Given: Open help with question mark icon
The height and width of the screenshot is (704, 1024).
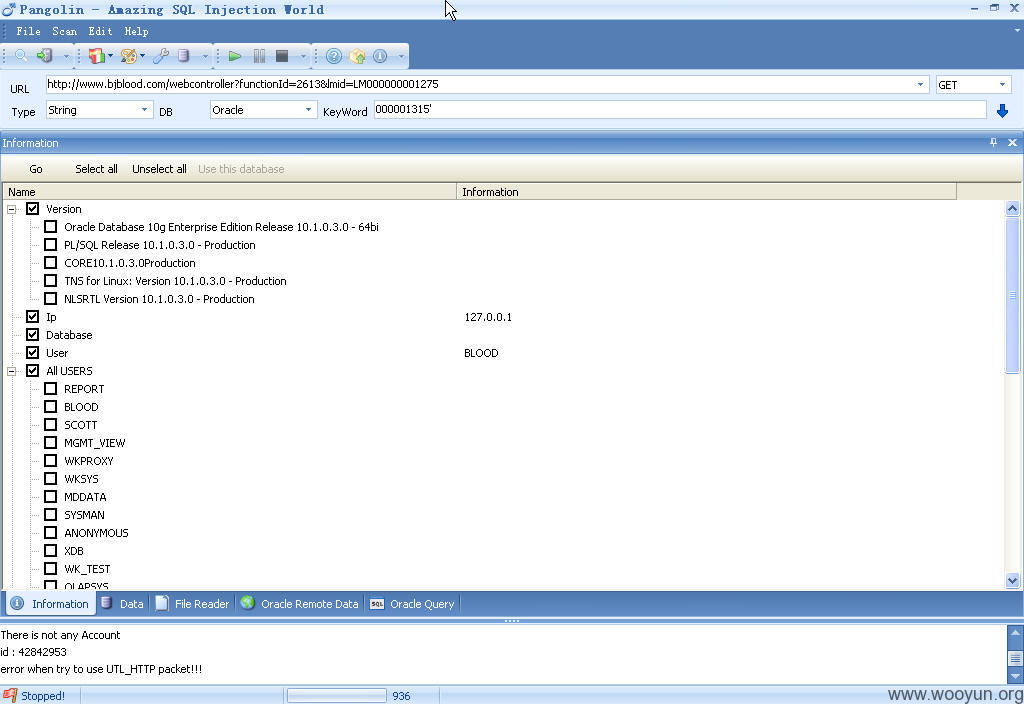Looking at the screenshot, I should click(334, 56).
